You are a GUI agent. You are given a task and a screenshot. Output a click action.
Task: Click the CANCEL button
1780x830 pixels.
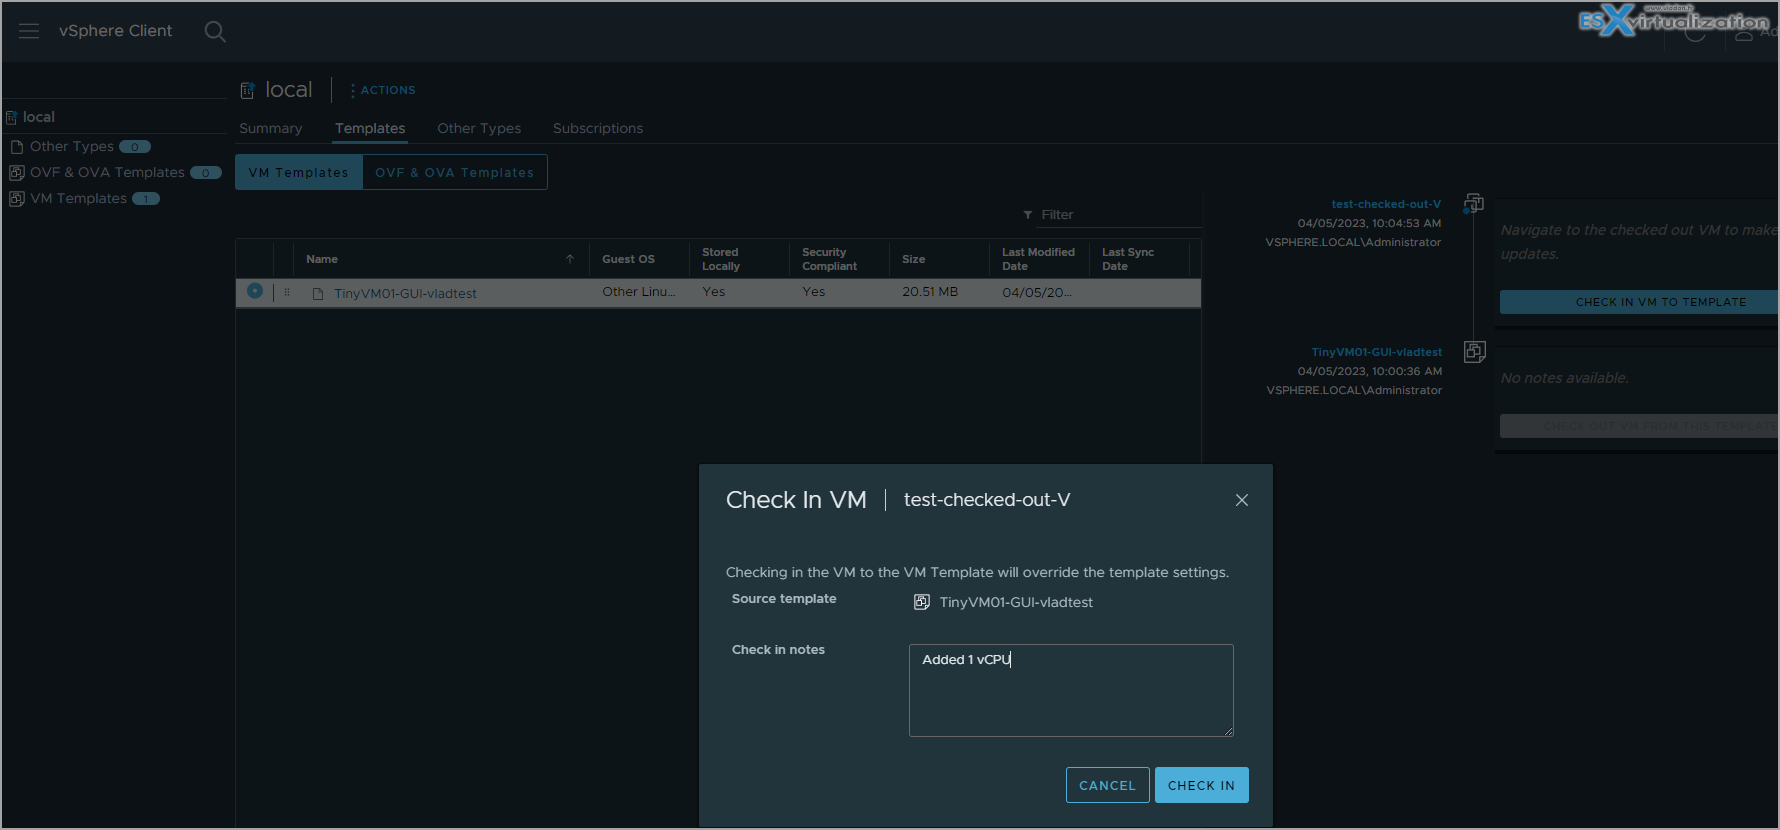[1108, 785]
